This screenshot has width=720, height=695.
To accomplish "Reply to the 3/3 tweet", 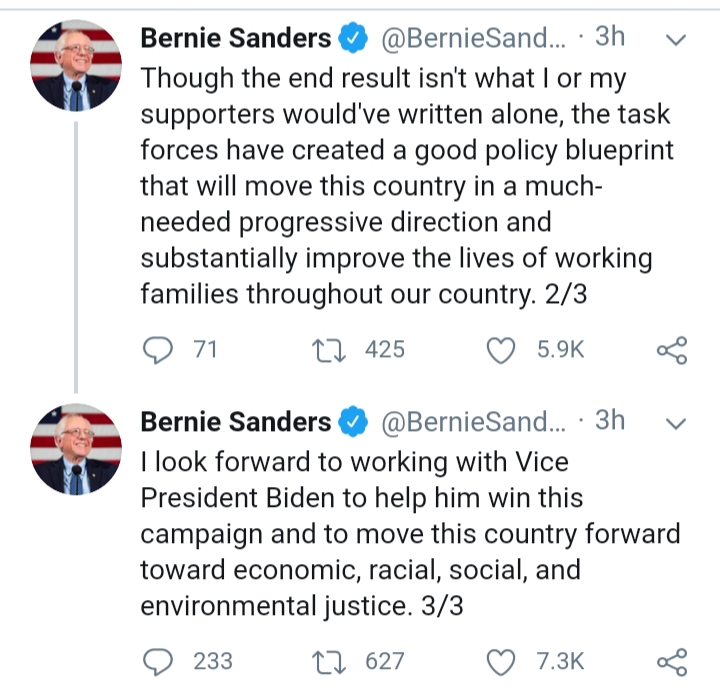I will tap(160, 661).
